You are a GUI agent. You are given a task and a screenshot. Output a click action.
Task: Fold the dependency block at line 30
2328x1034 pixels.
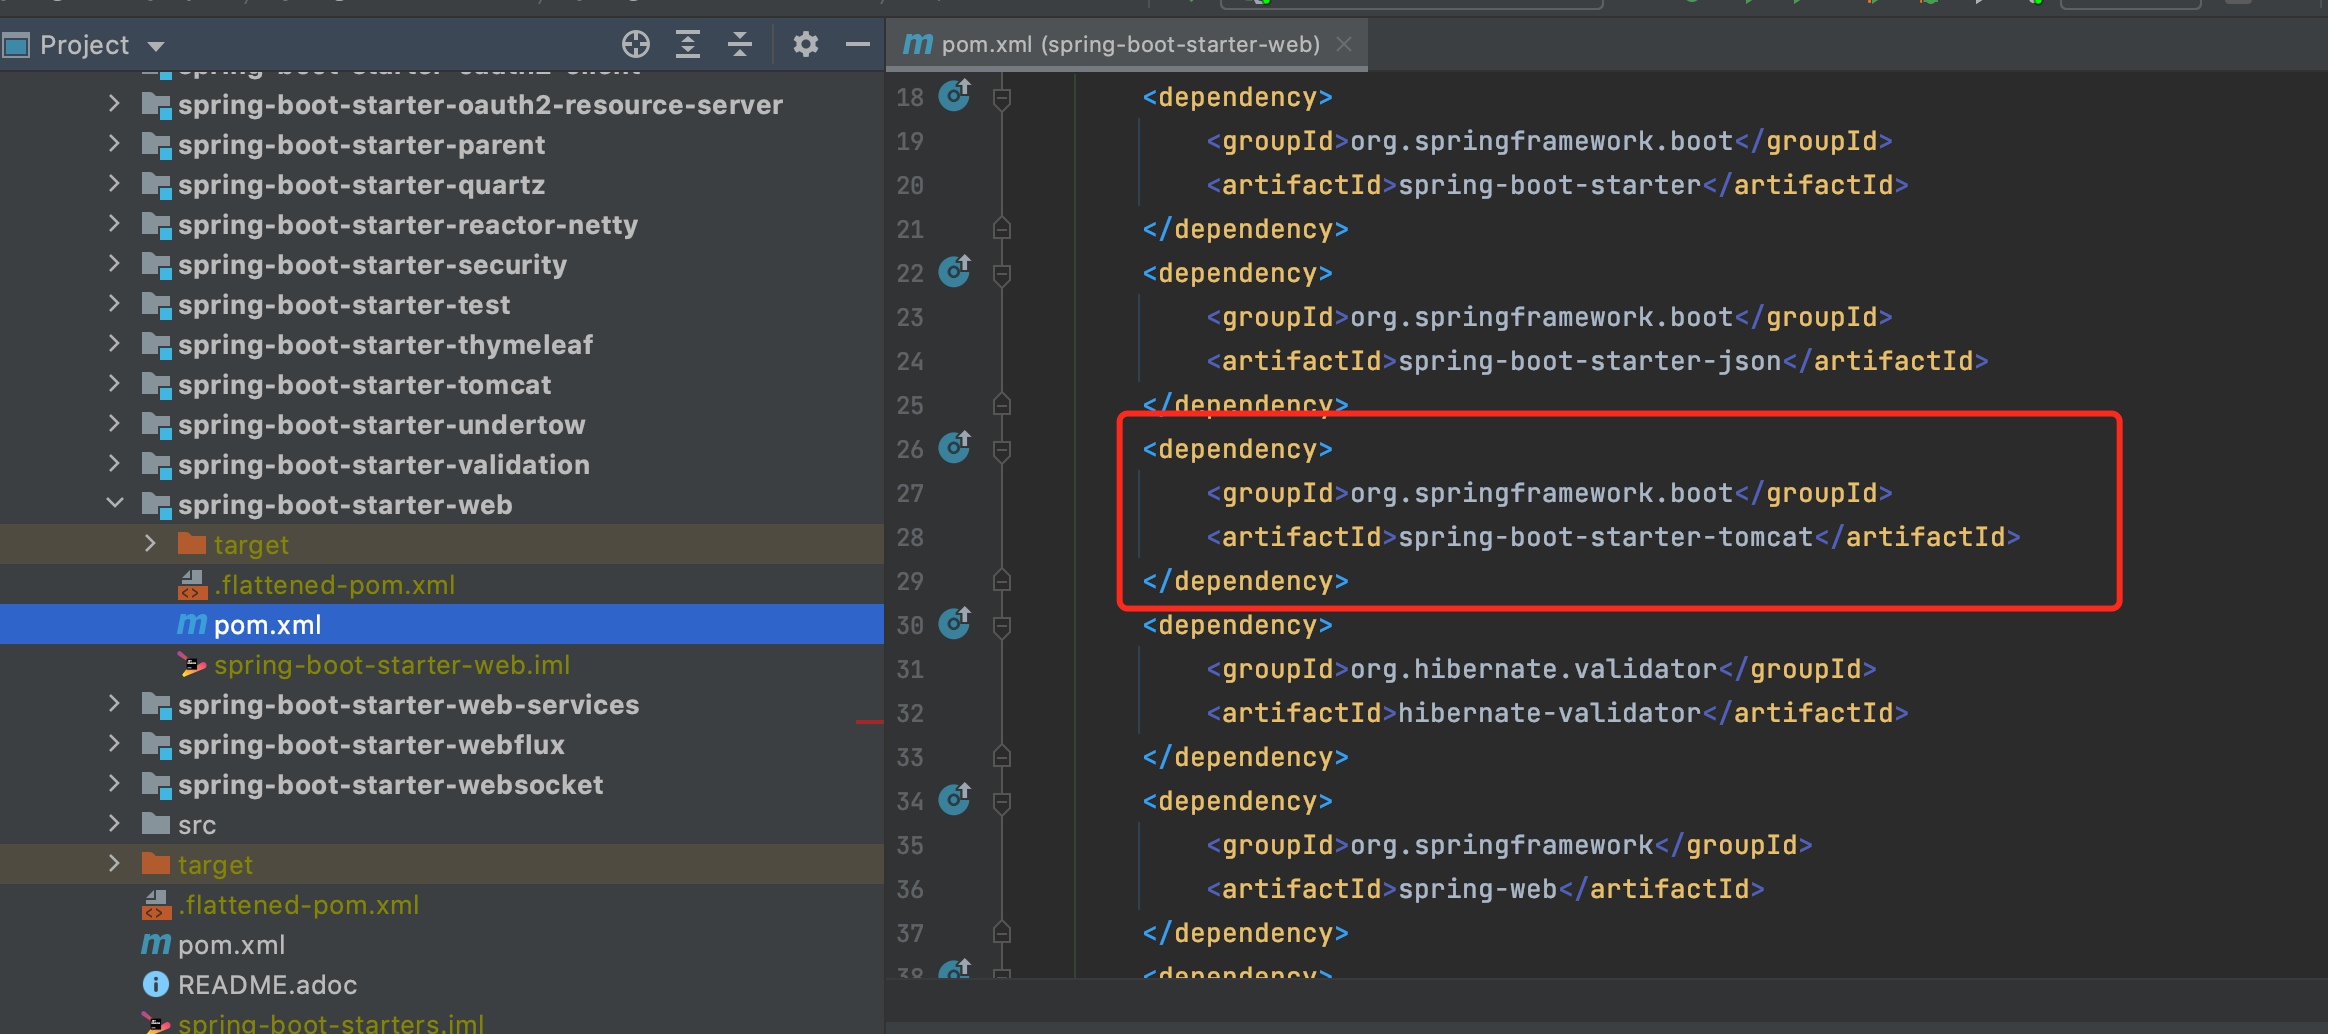1002,626
